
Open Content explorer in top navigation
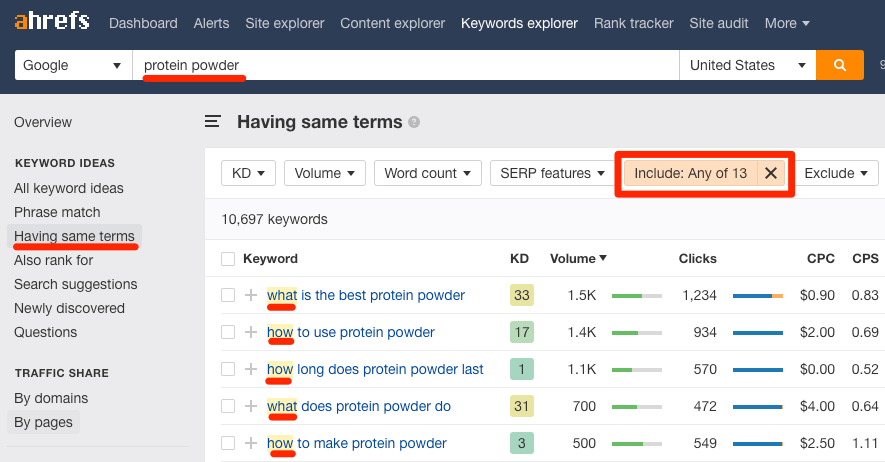click(392, 23)
